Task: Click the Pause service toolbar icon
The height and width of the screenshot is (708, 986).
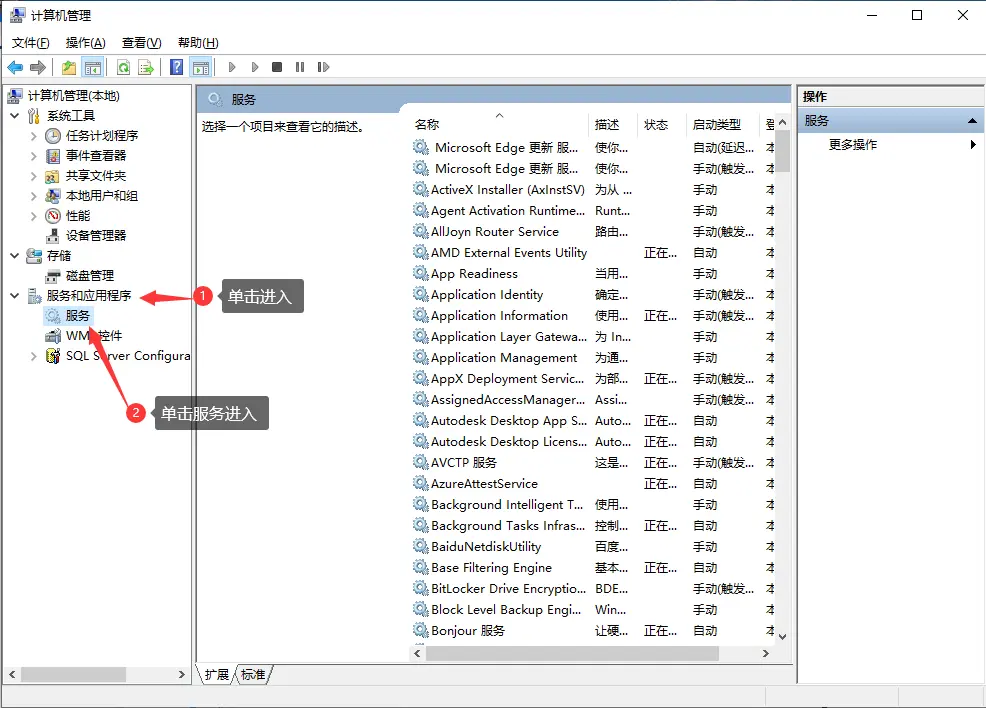Action: pos(300,67)
